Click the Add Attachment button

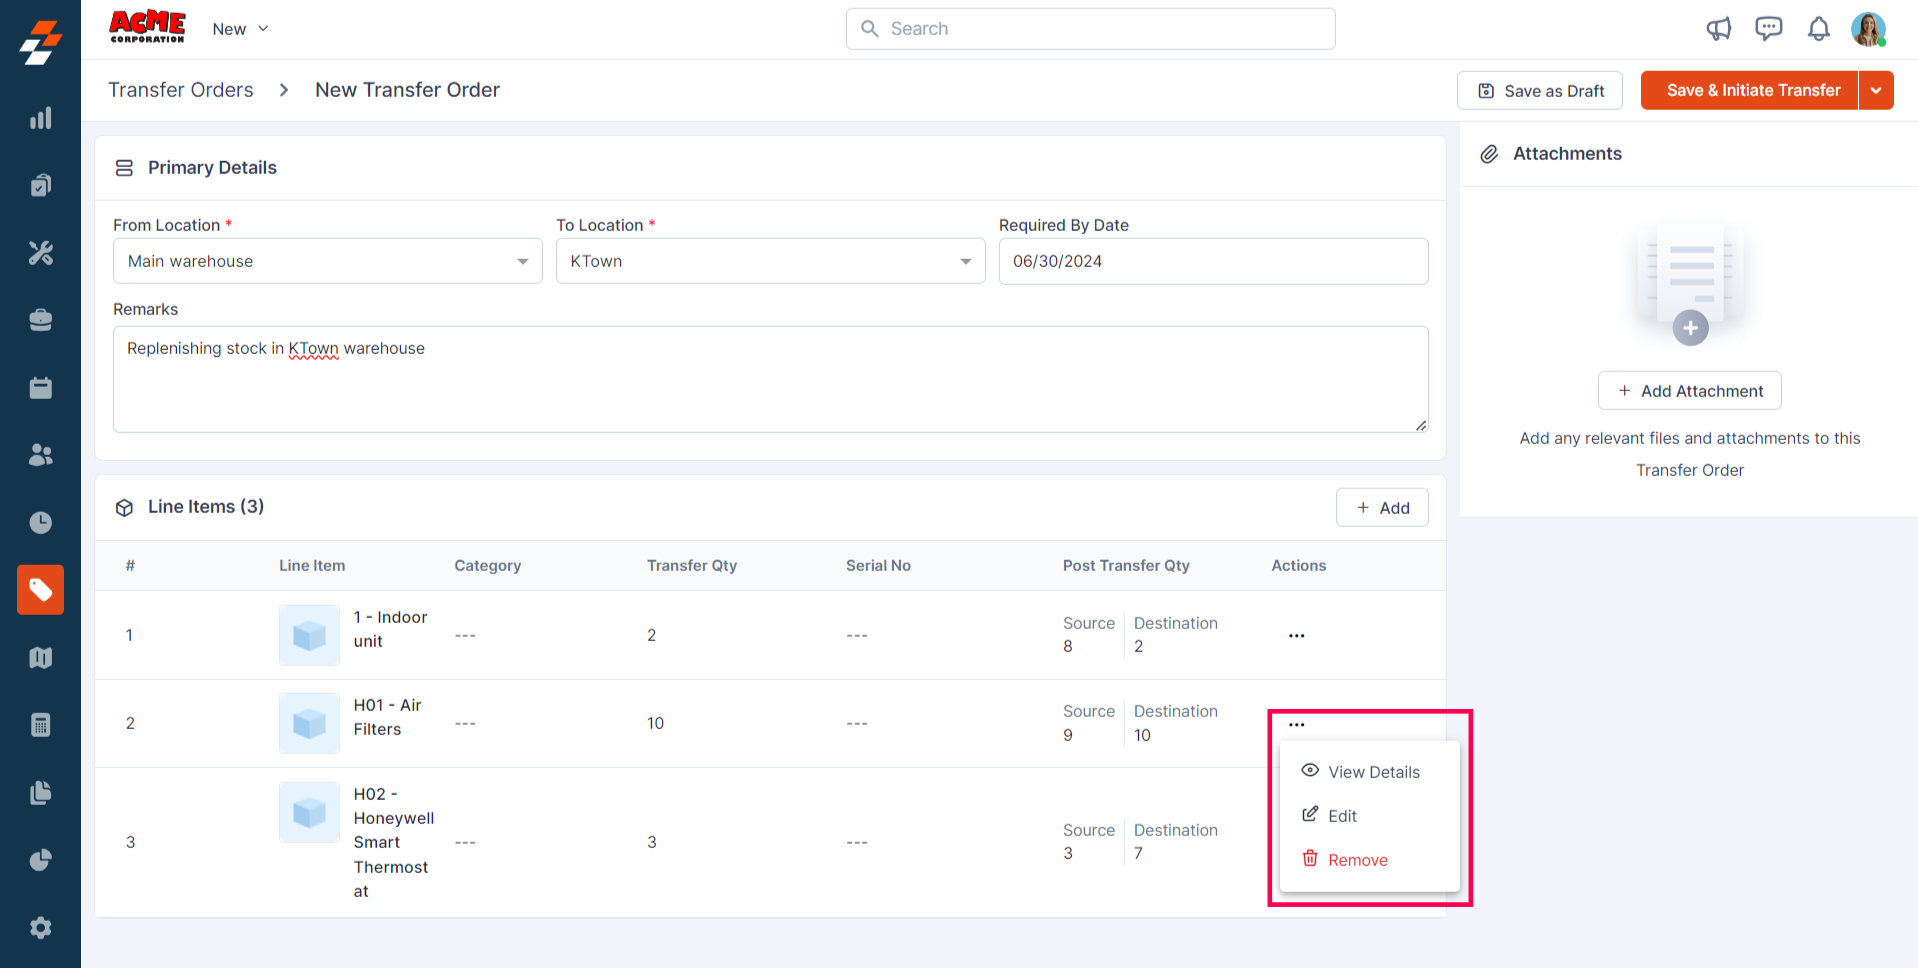point(1689,391)
